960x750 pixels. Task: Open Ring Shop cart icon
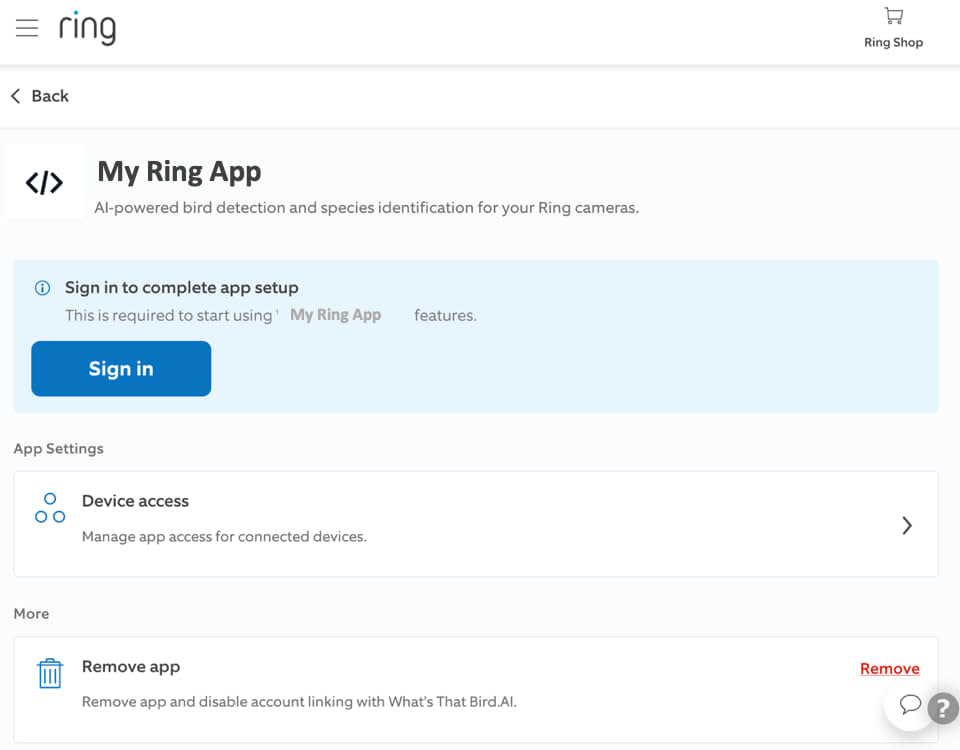click(x=893, y=16)
